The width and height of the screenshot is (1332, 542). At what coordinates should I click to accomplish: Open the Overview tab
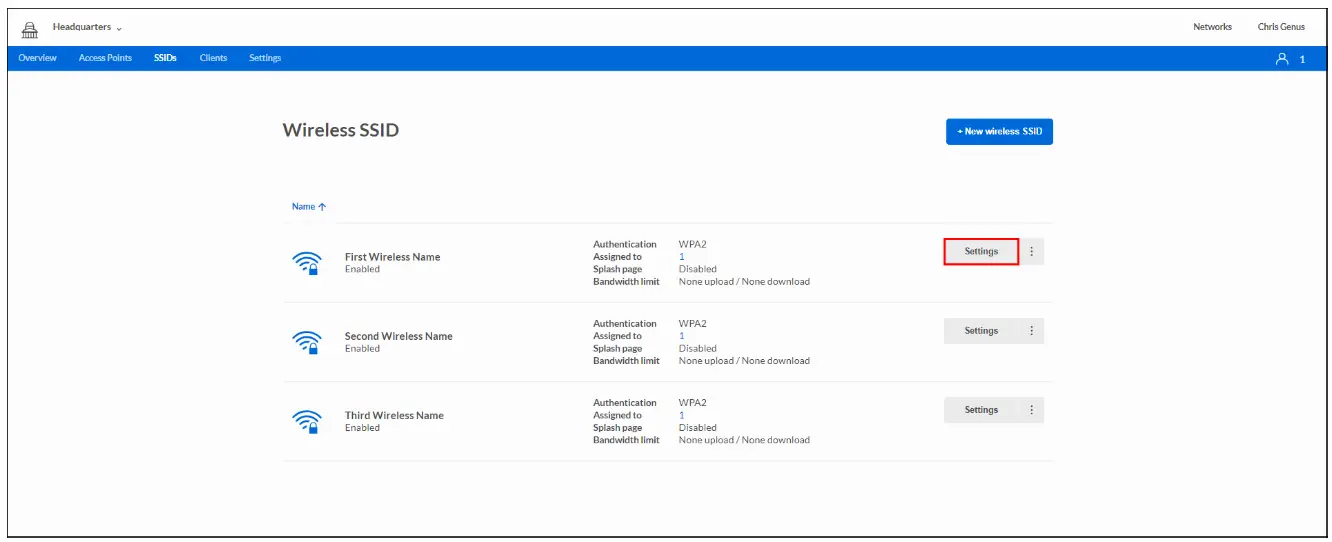[x=37, y=58]
